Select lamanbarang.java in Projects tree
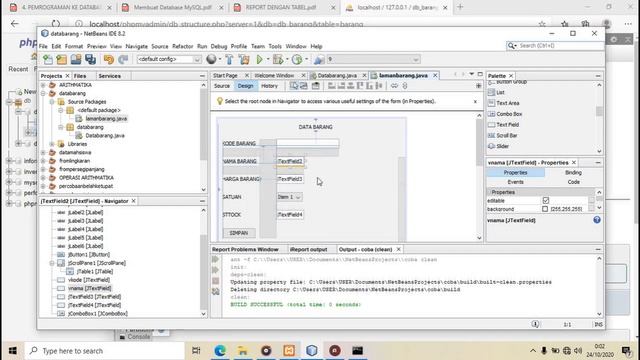The image size is (640, 360). [x=106, y=119]
